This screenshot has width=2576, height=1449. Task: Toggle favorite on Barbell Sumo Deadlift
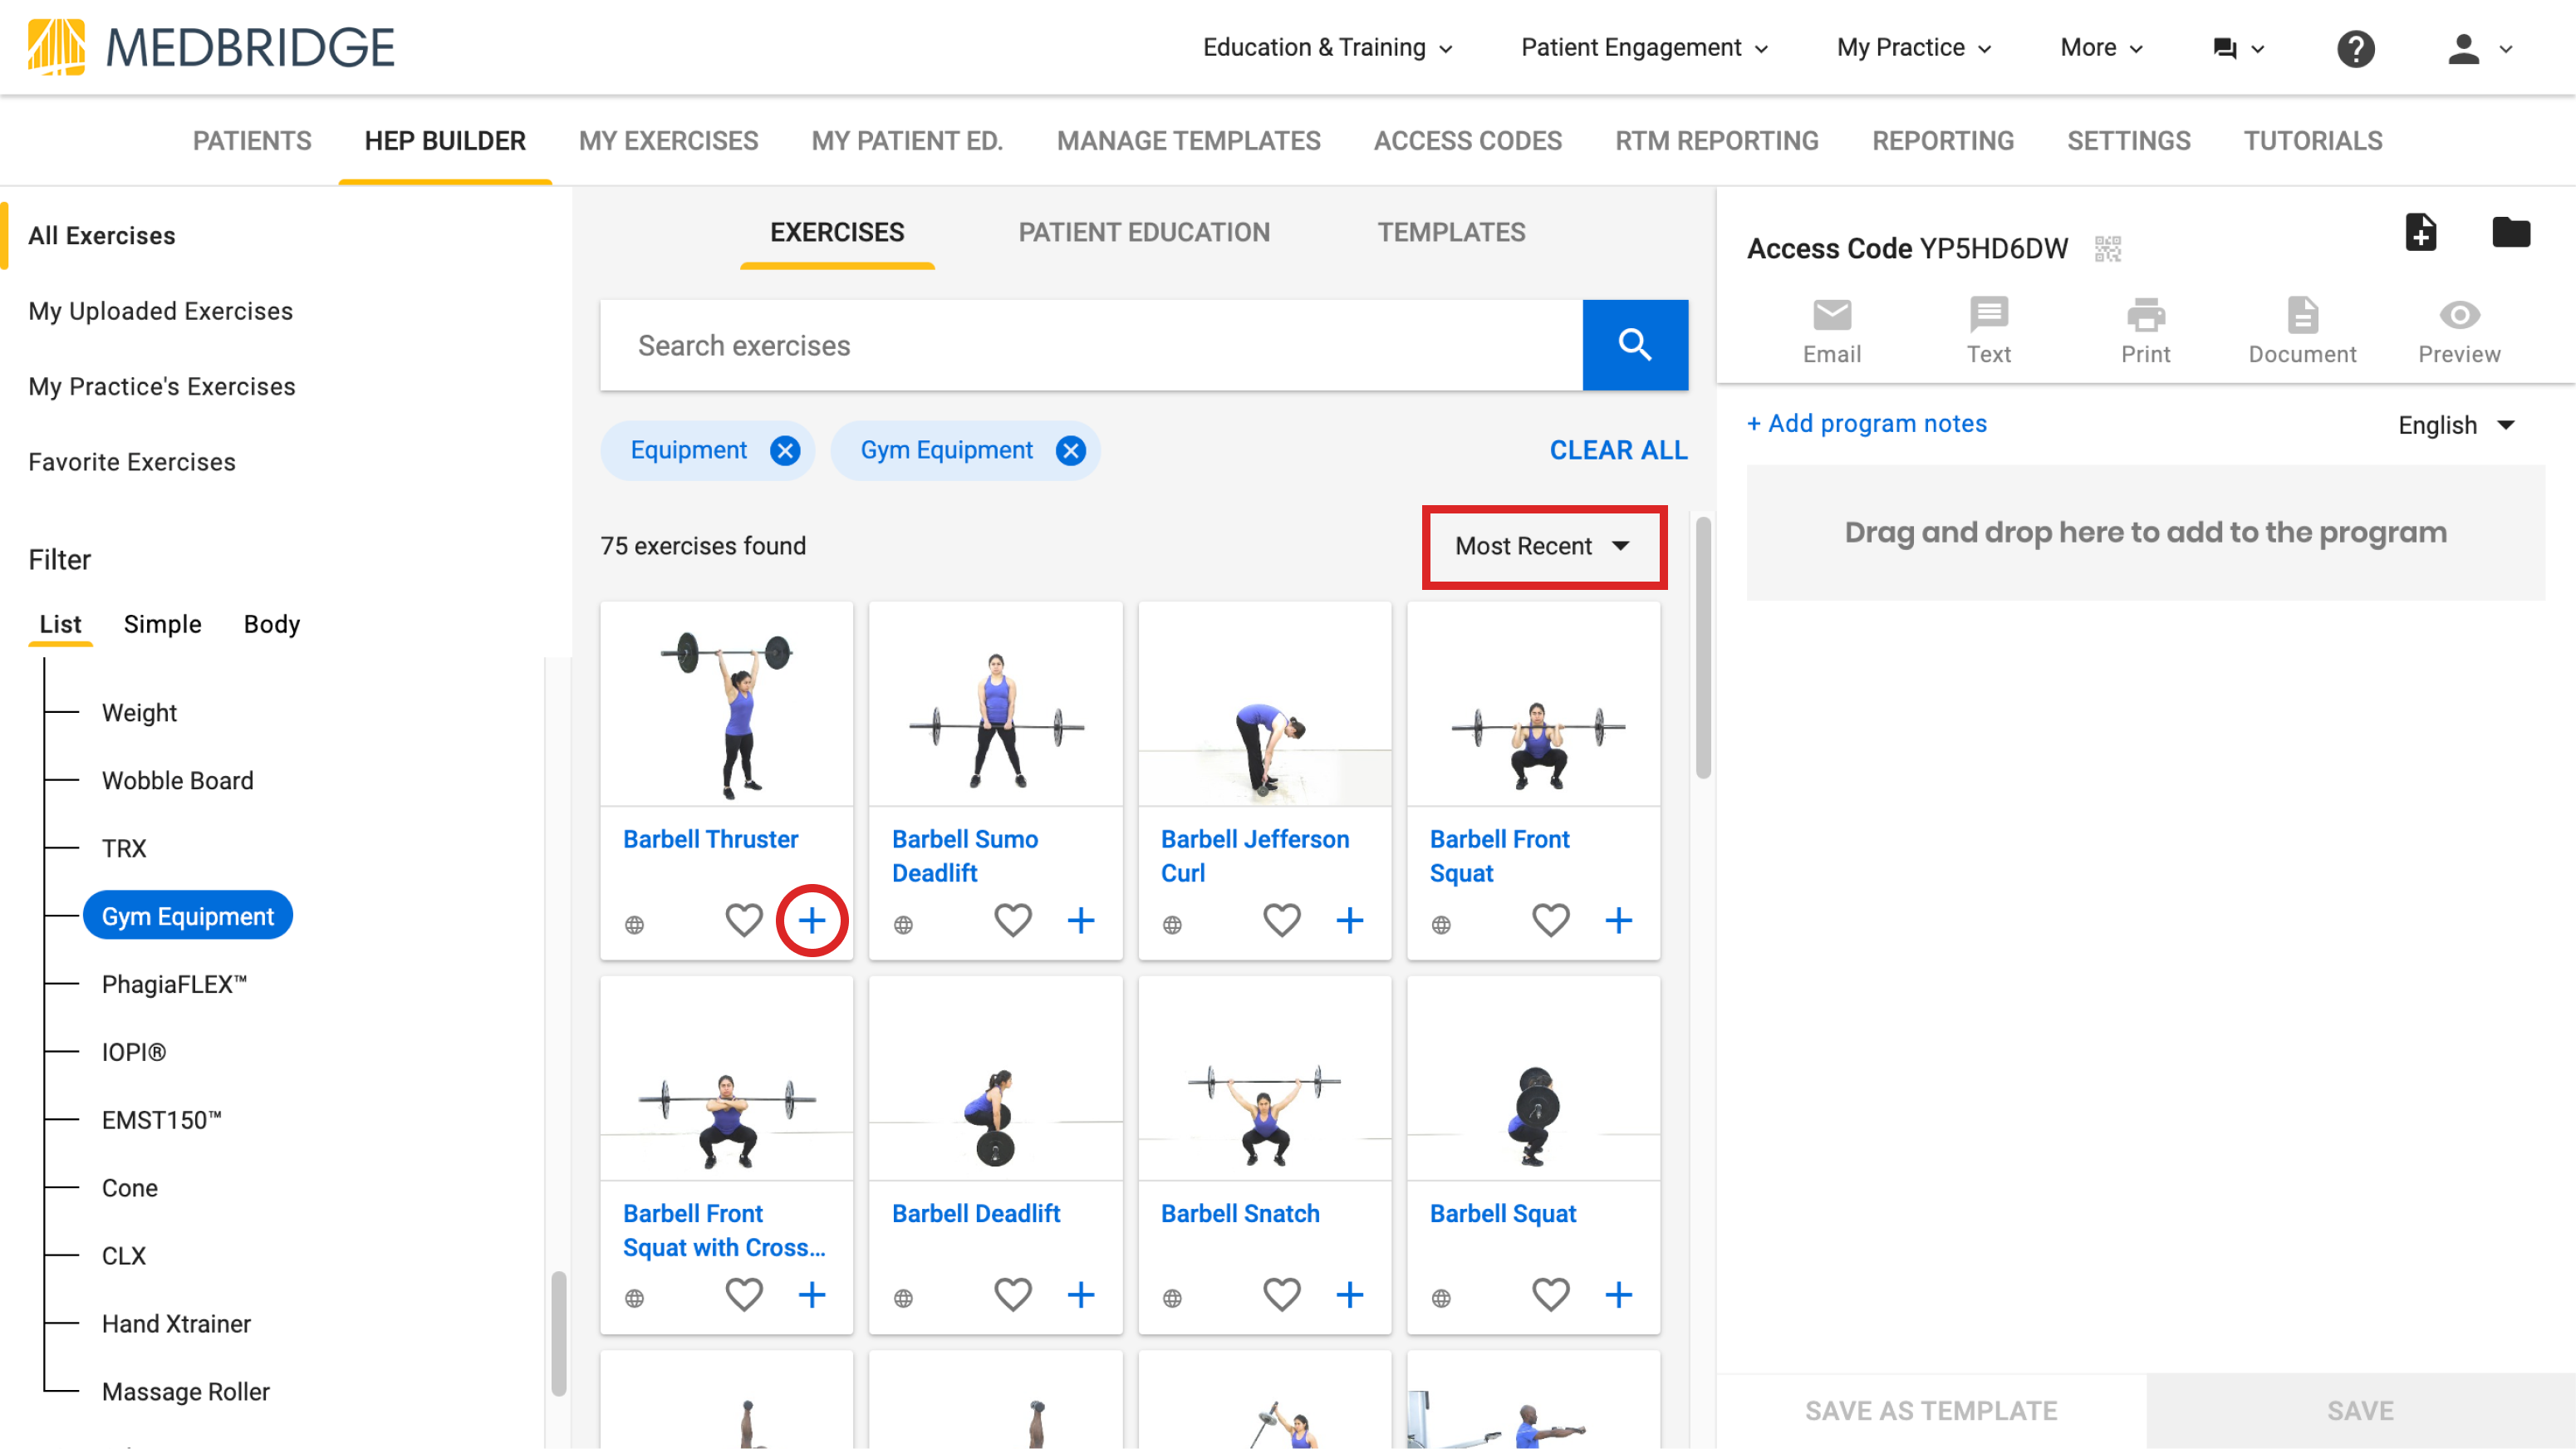click(x=1013, y=920)
